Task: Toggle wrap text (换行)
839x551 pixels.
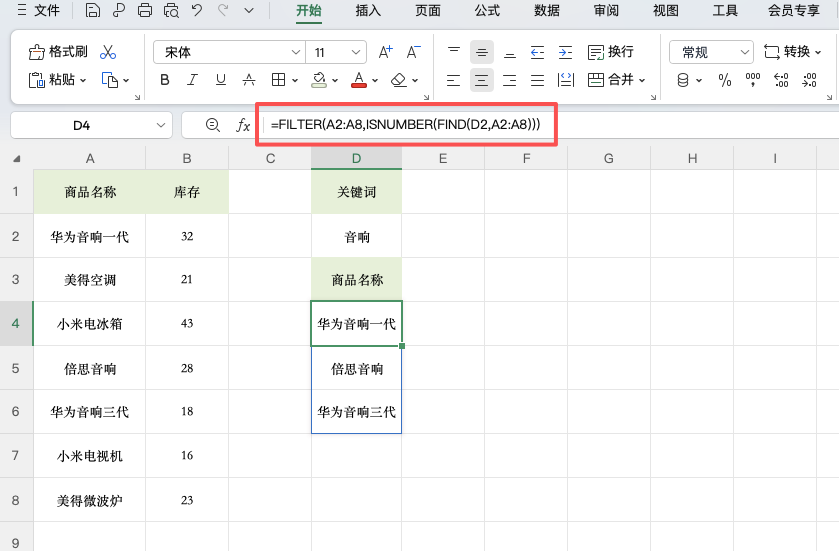Action: (611, 52)
